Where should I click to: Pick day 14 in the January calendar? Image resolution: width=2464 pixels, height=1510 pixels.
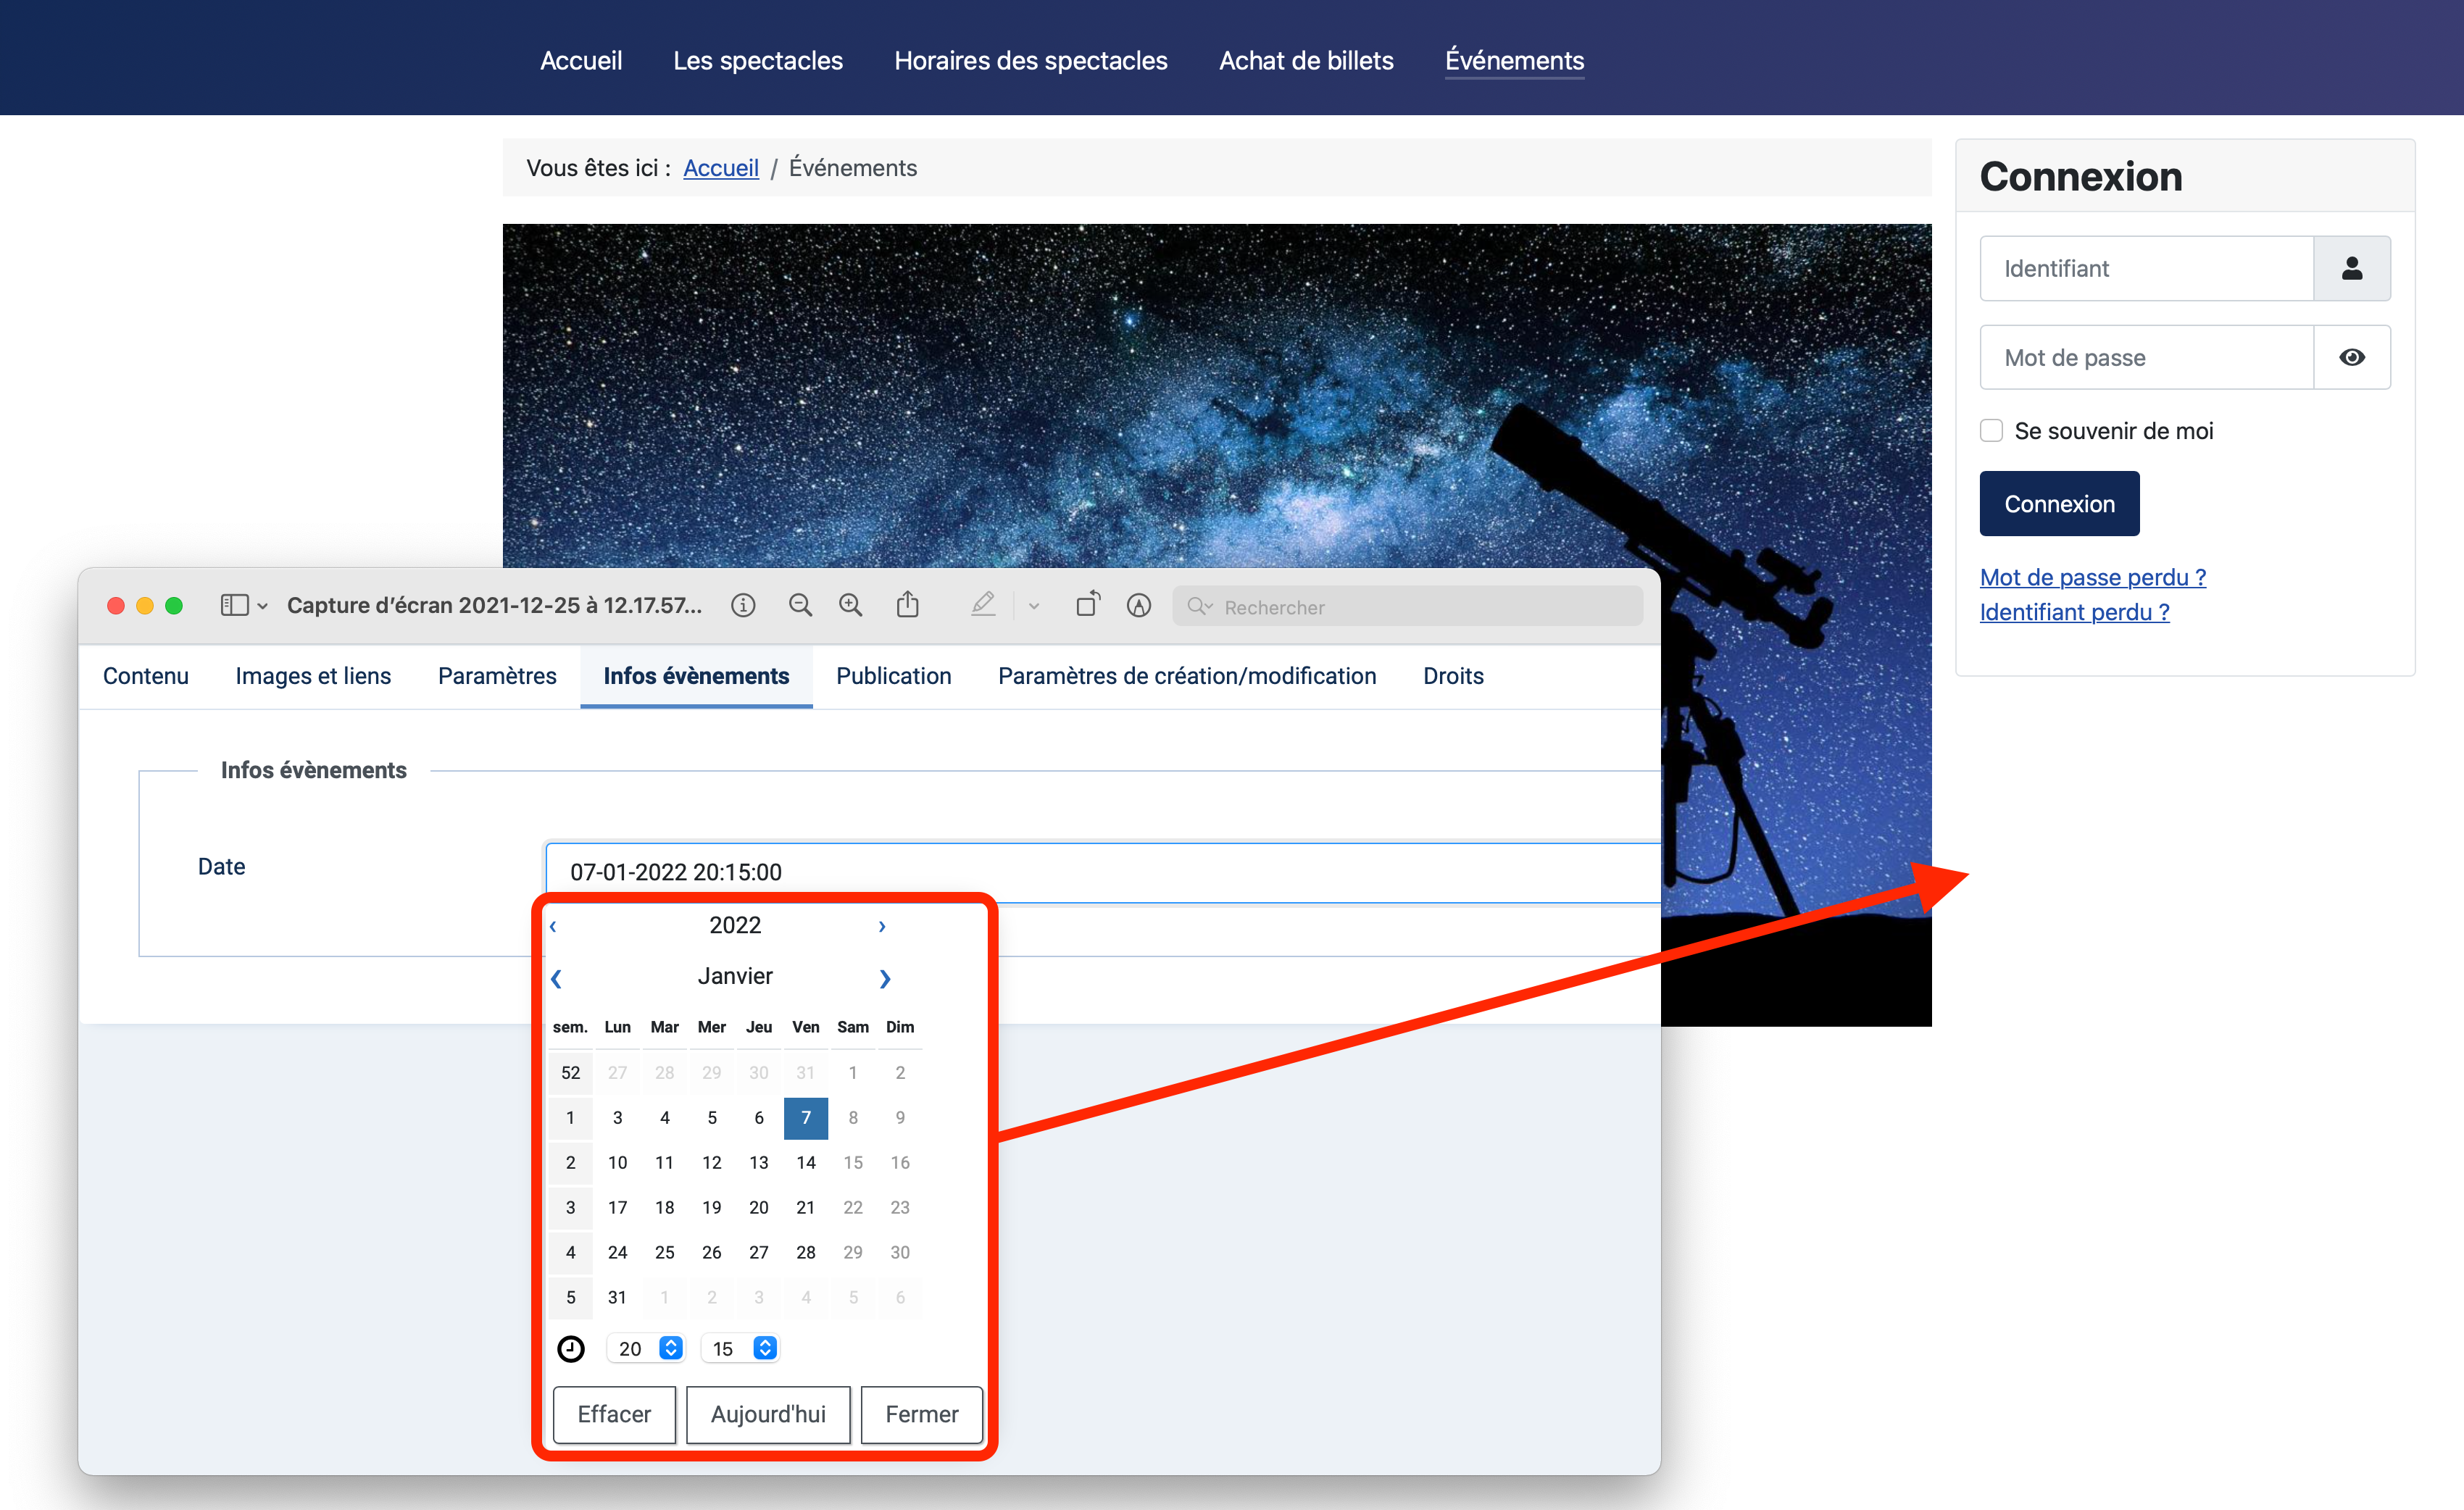pos(806,1163)
